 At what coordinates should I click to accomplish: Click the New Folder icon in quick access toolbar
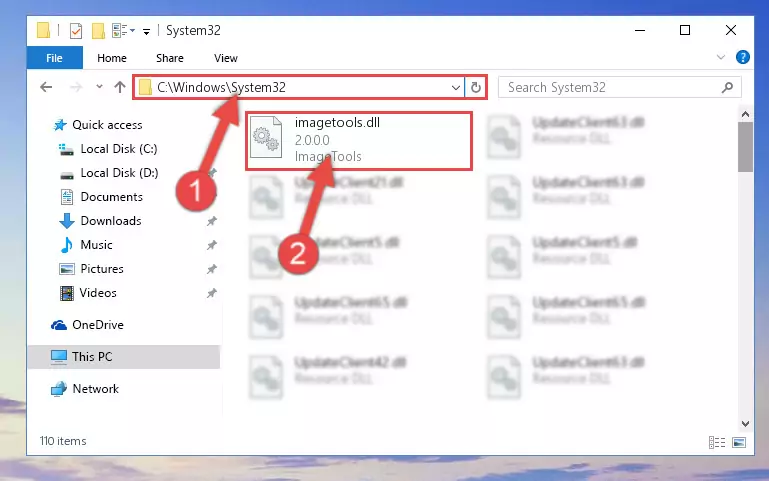[98, 31]
